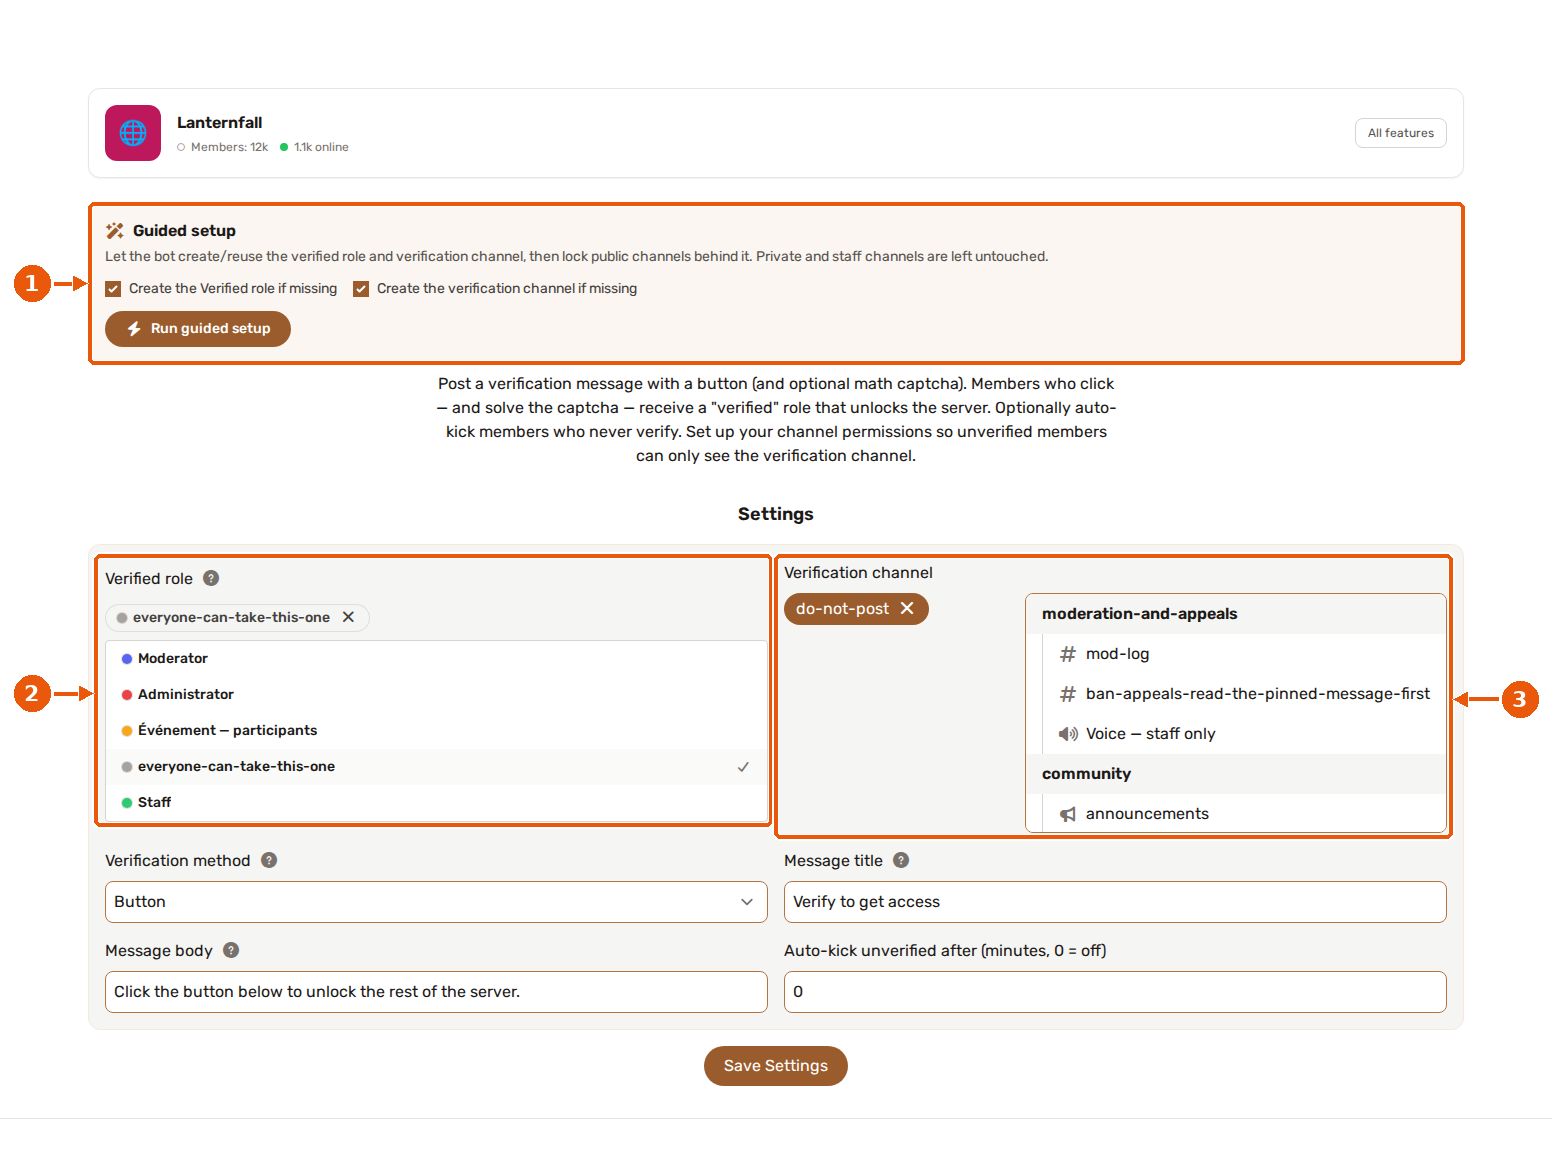
Task: Click the Save Settings button
Action: 776,1066
